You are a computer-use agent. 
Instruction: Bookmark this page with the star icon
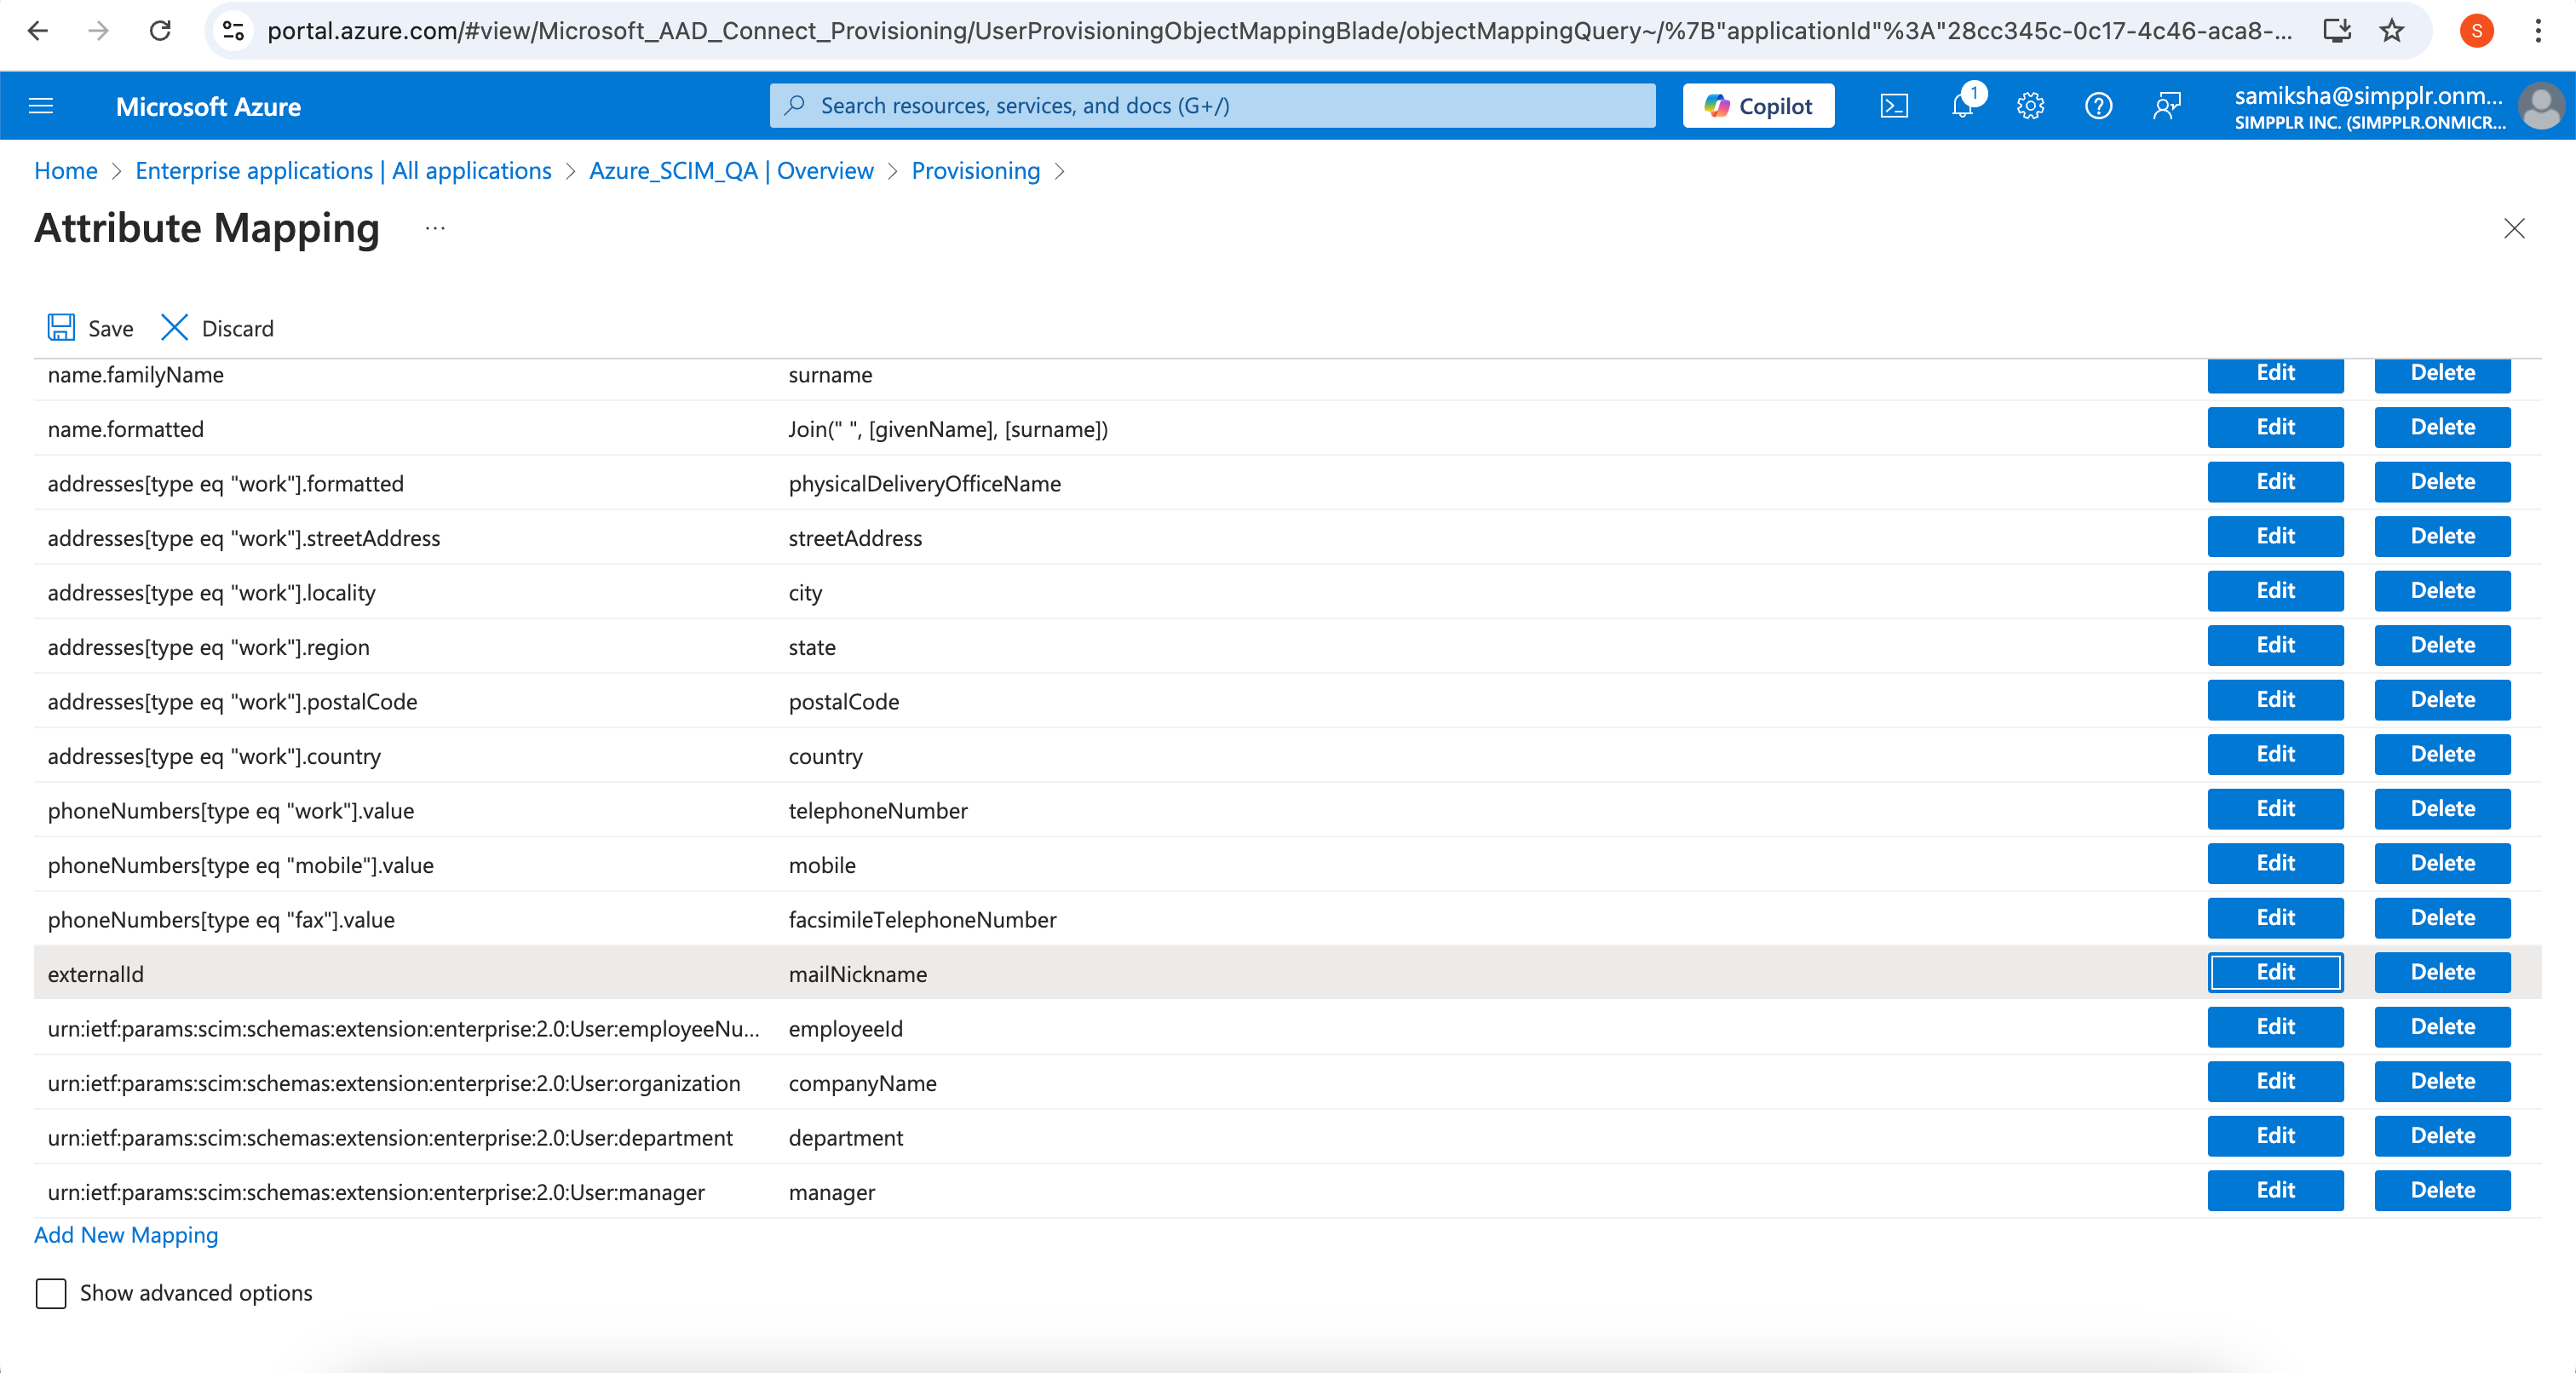(2391, 31)
